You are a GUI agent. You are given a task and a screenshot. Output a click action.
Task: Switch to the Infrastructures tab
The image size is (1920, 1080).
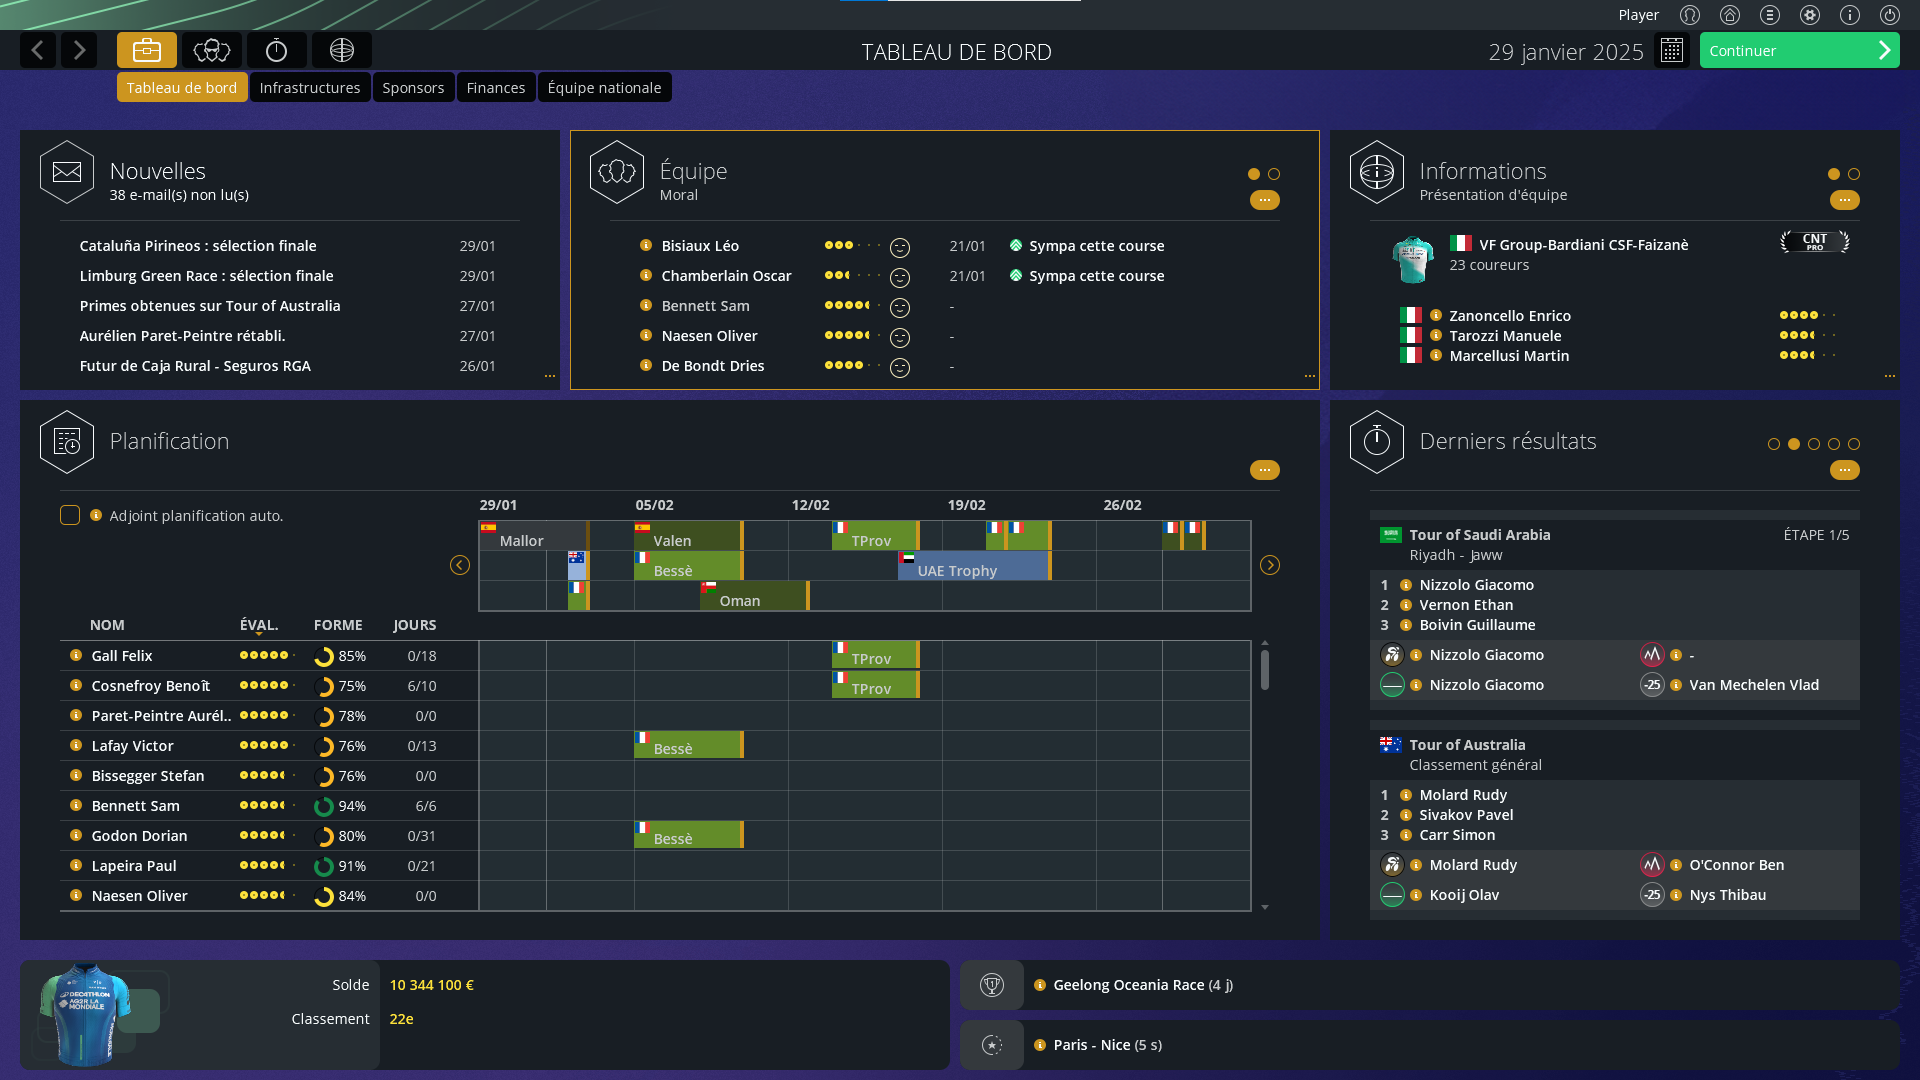310,88
